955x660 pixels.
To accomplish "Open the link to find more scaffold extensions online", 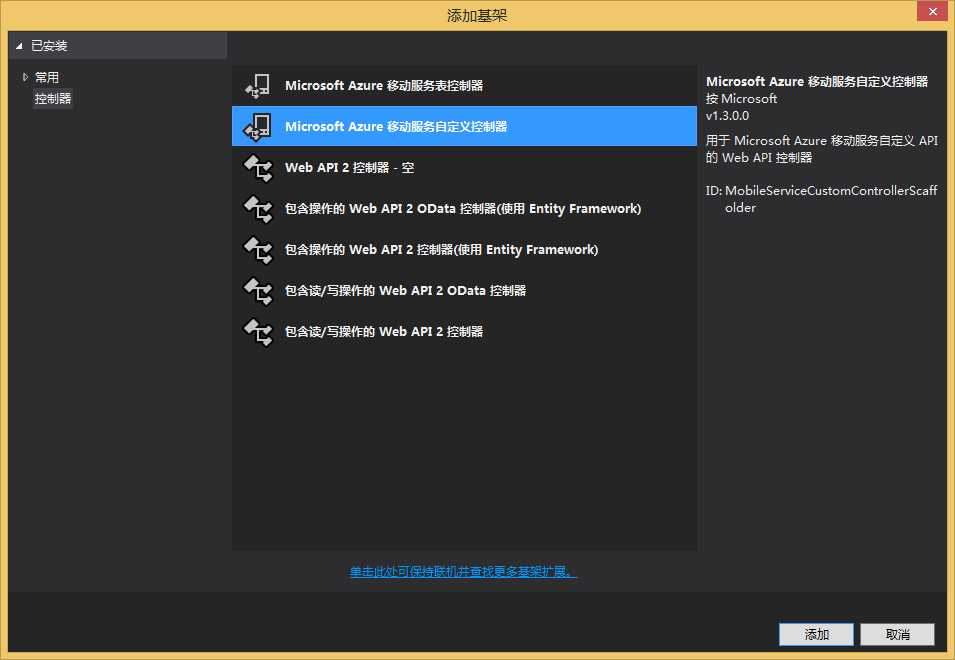I will tap(463, 571).
